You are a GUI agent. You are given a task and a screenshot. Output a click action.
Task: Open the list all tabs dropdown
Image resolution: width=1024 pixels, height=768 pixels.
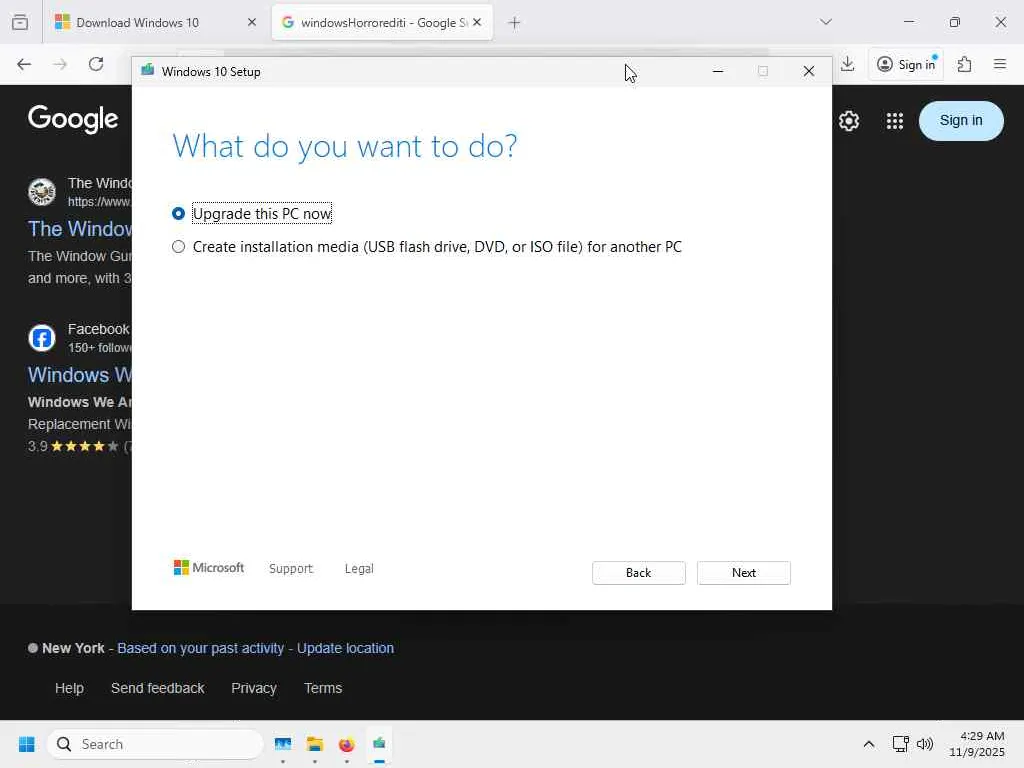click(825, 22)
